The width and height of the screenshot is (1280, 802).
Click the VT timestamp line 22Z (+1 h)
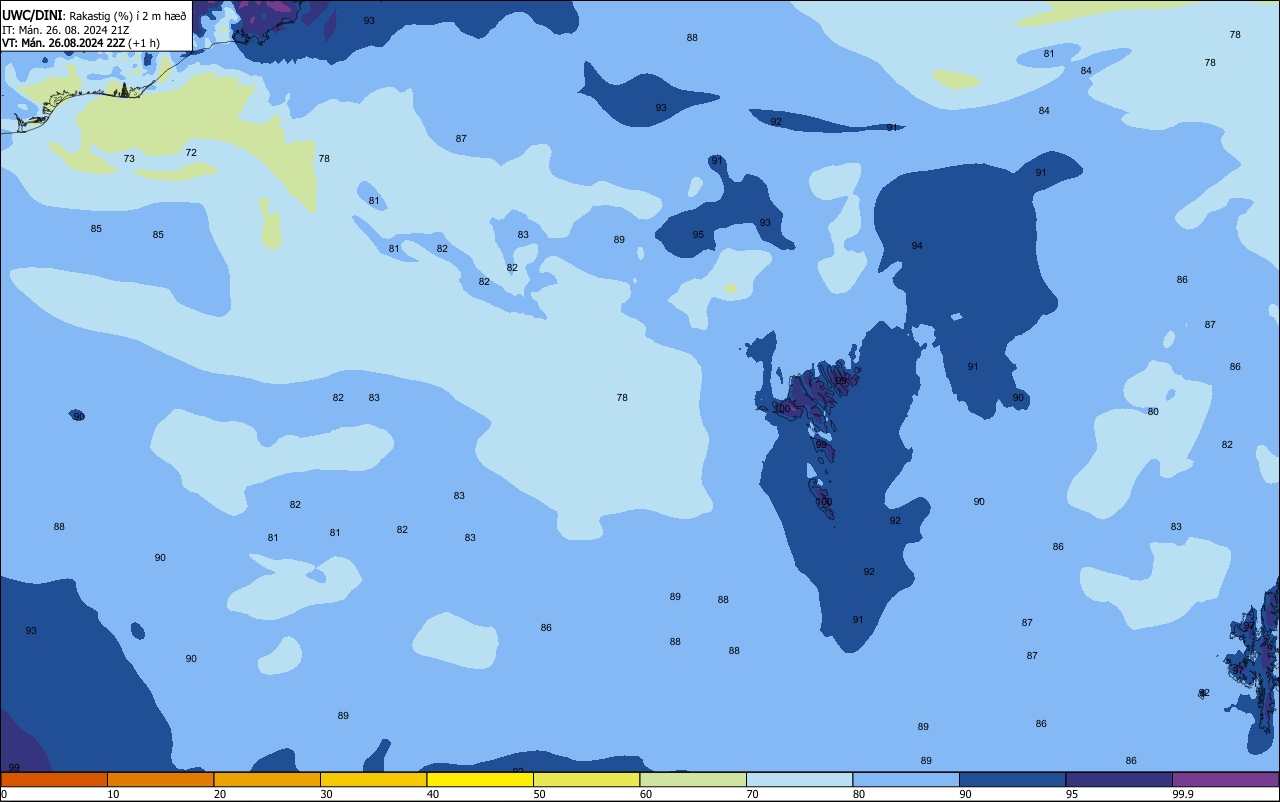click(x=81, y=43)
